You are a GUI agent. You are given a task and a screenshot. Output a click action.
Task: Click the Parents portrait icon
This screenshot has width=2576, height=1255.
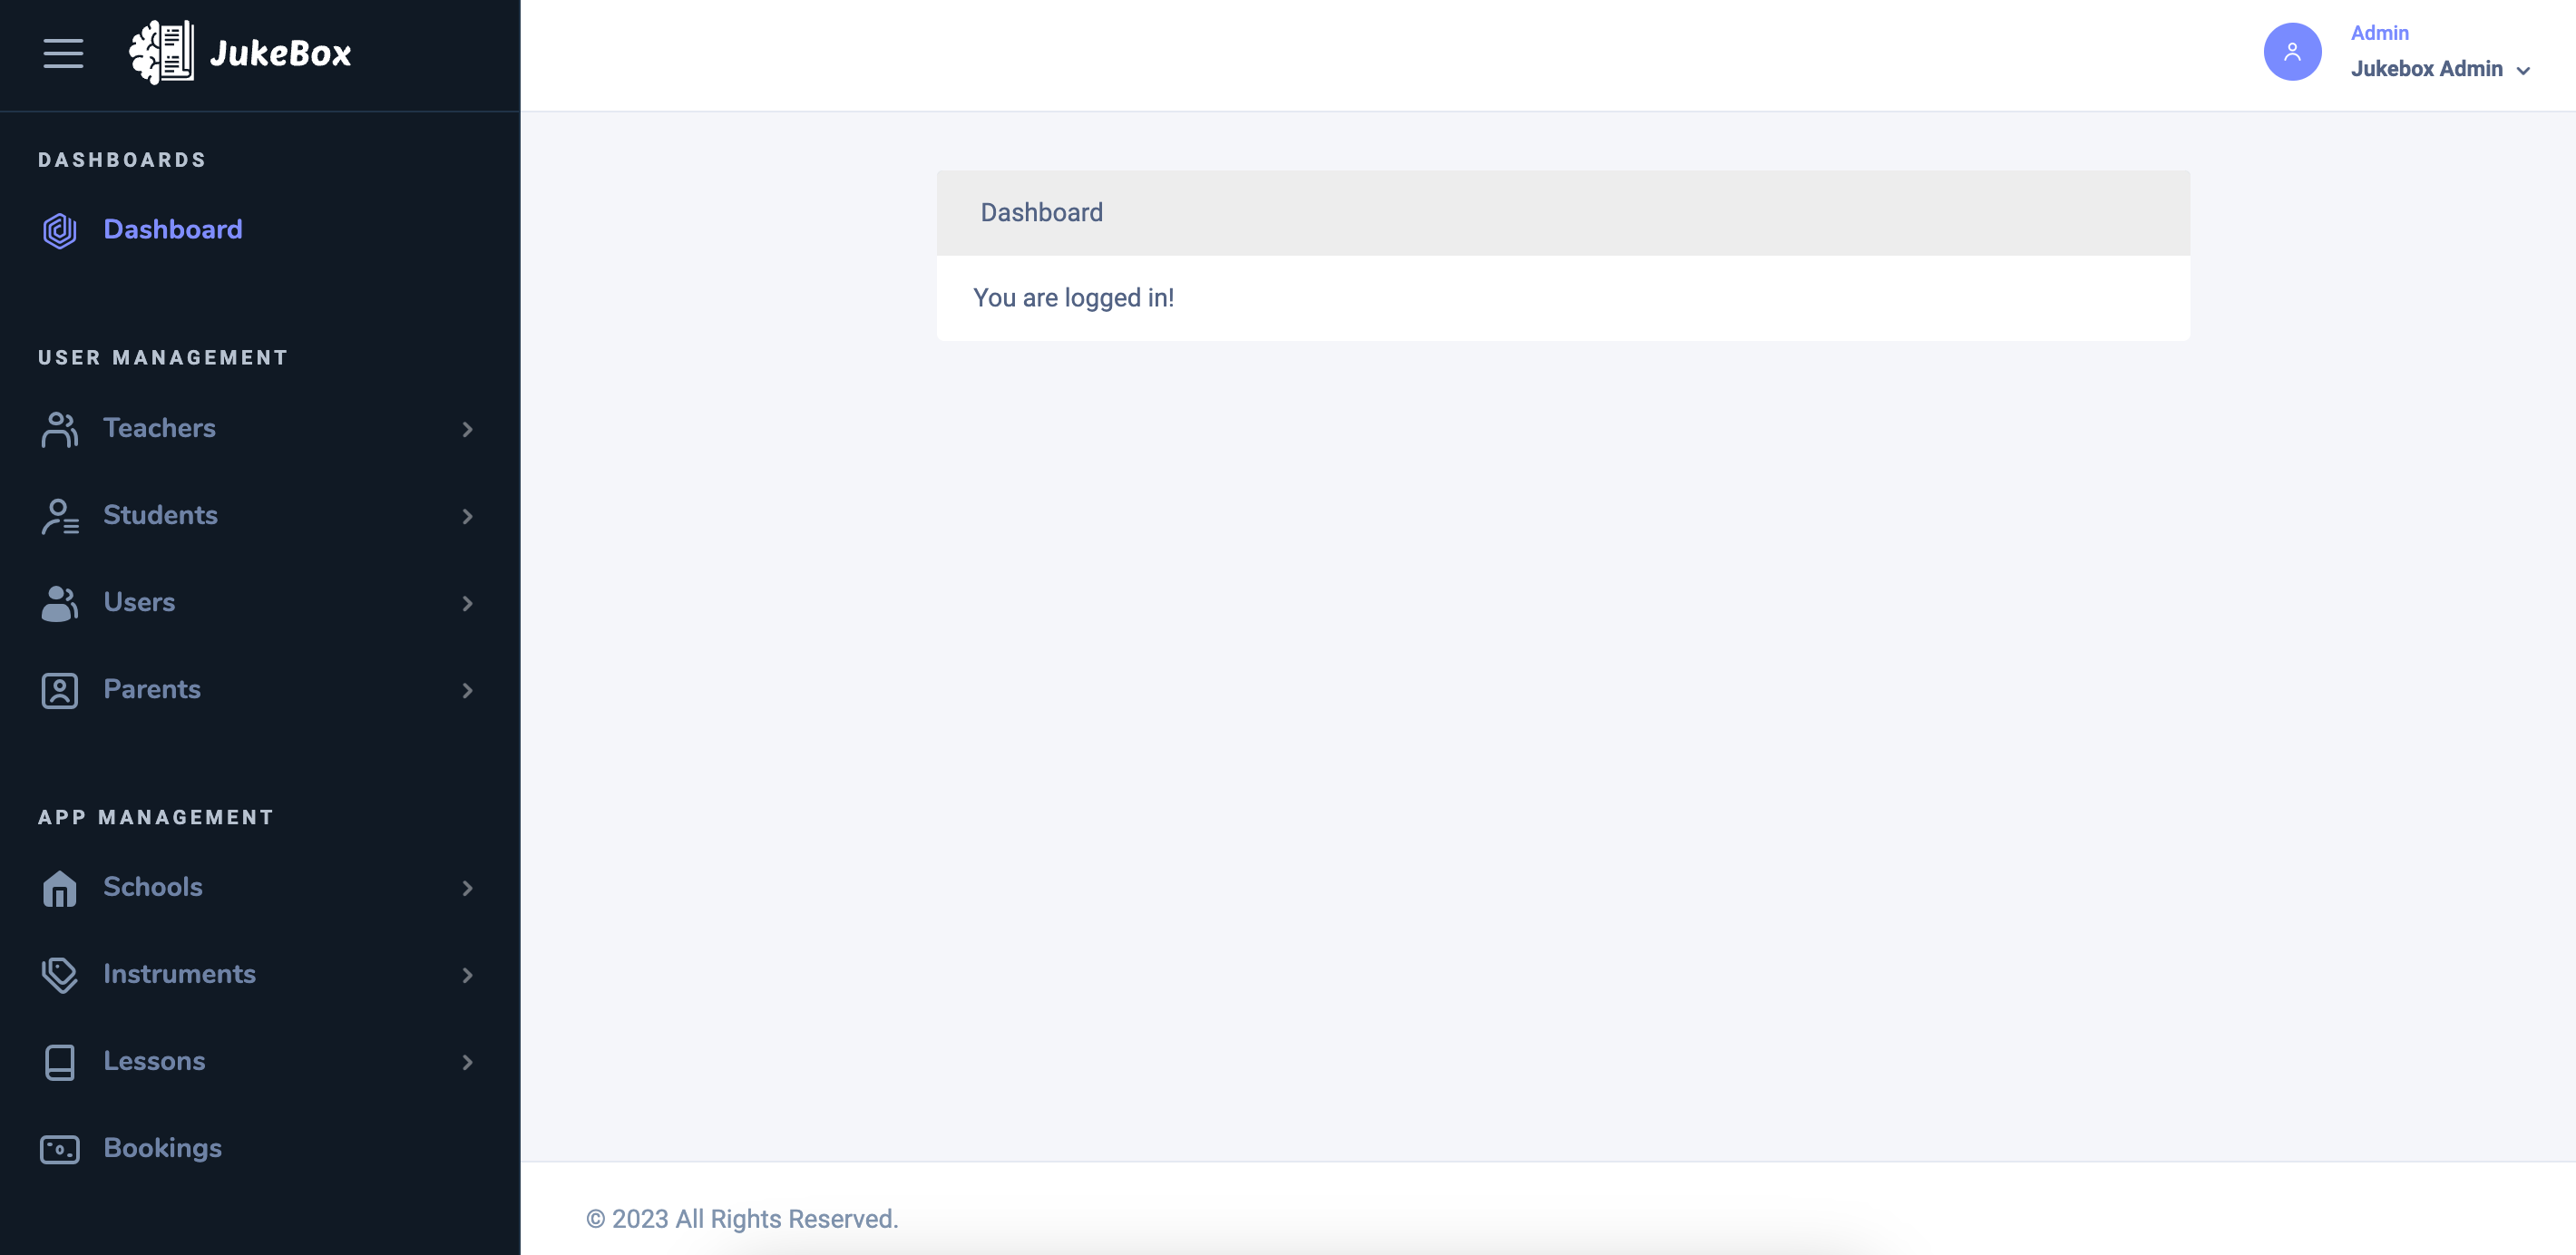60,690
